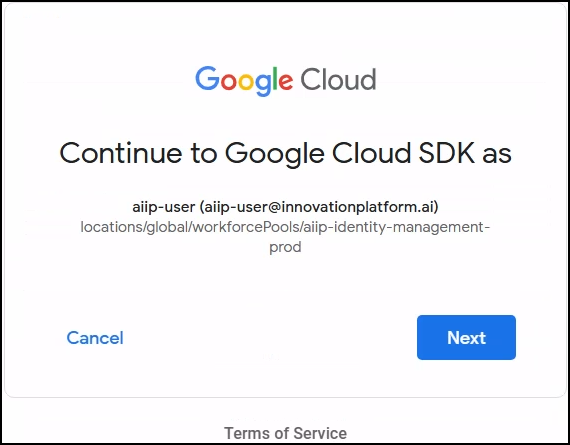Viewport: 570px width, 445px height.
Task: Click the aiip-user@innovationplatform.ai email address
Action: click(x=319, y=207)
